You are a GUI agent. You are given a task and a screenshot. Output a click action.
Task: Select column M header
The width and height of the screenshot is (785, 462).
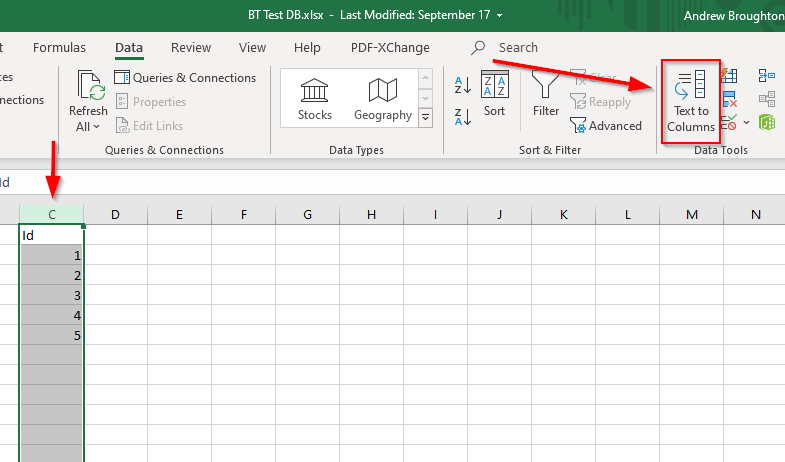(x=692, y=215)
